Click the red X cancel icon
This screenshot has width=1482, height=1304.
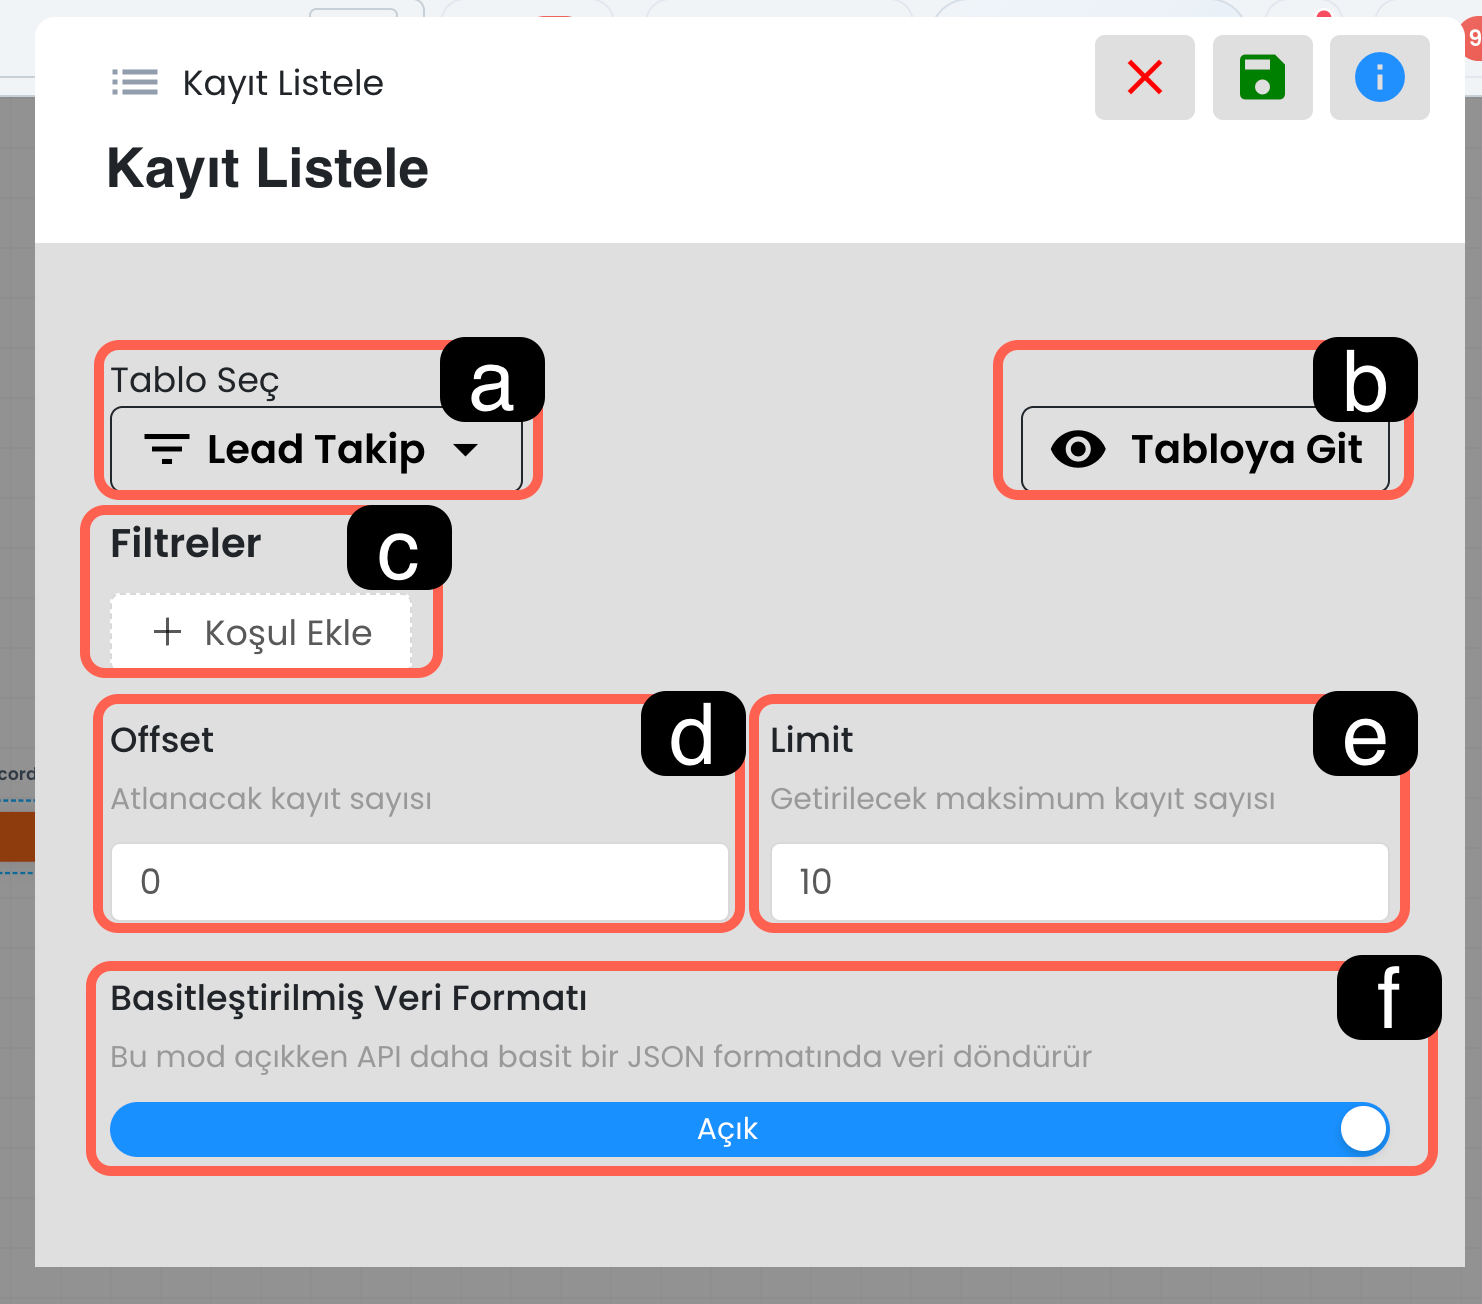coord(1144,77)
